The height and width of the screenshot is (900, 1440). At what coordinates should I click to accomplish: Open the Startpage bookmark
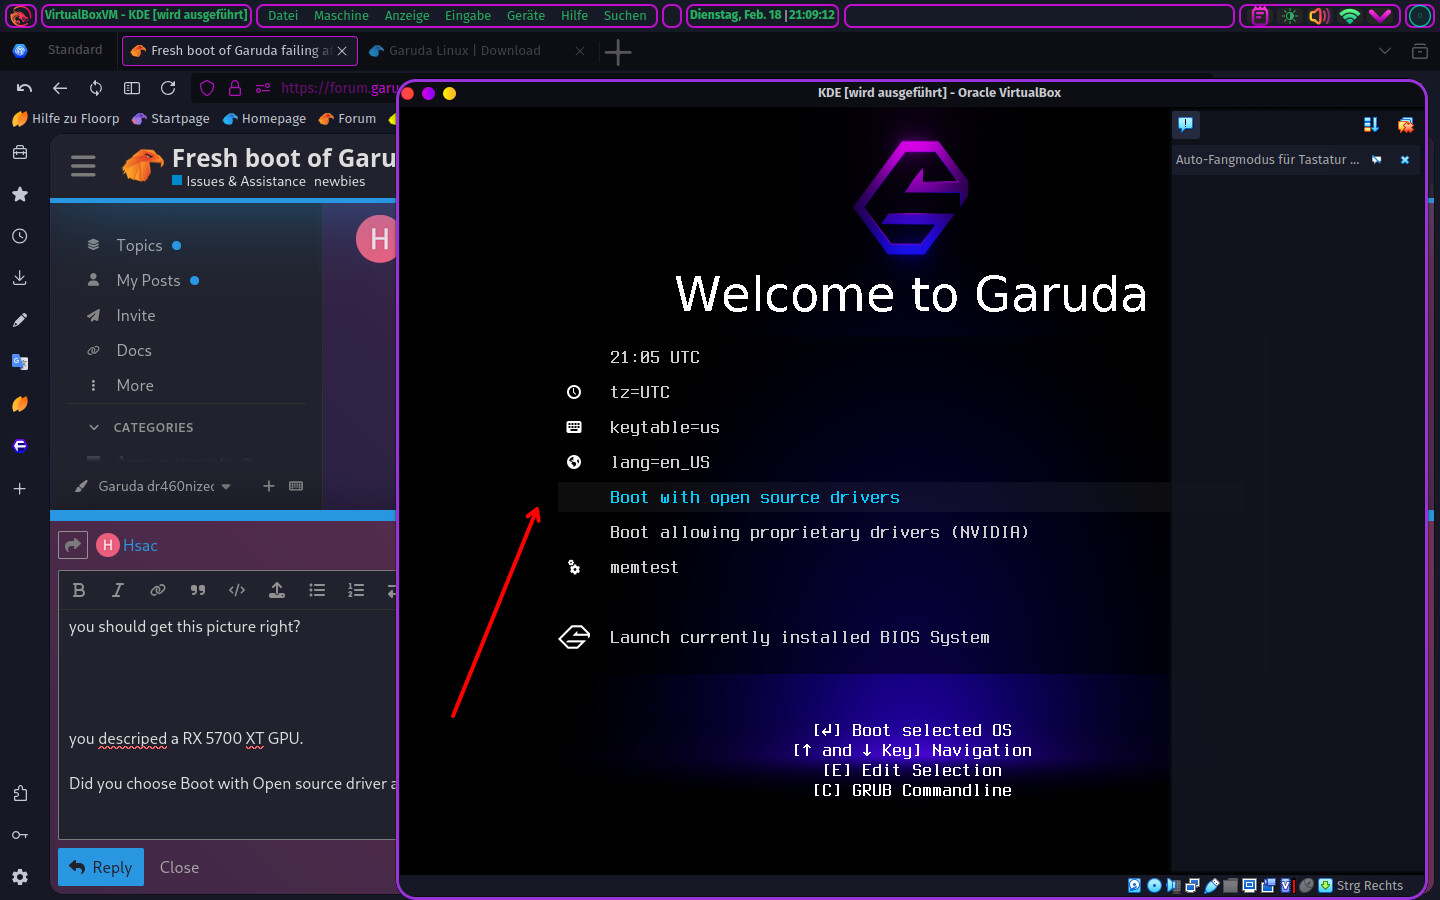click(170, 118)
